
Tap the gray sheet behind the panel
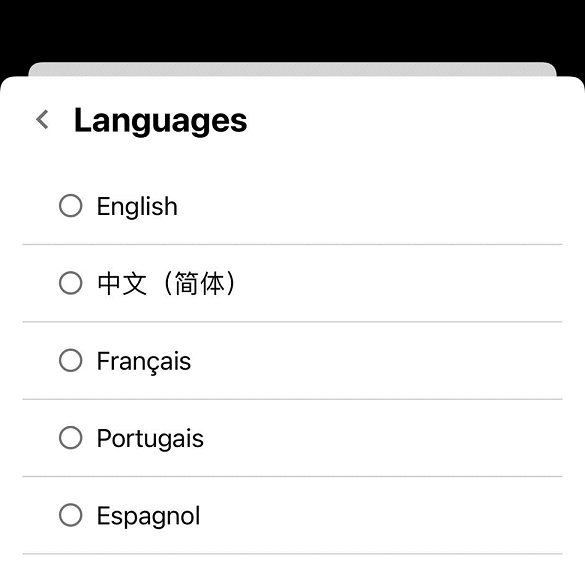(x=292, y=69)
